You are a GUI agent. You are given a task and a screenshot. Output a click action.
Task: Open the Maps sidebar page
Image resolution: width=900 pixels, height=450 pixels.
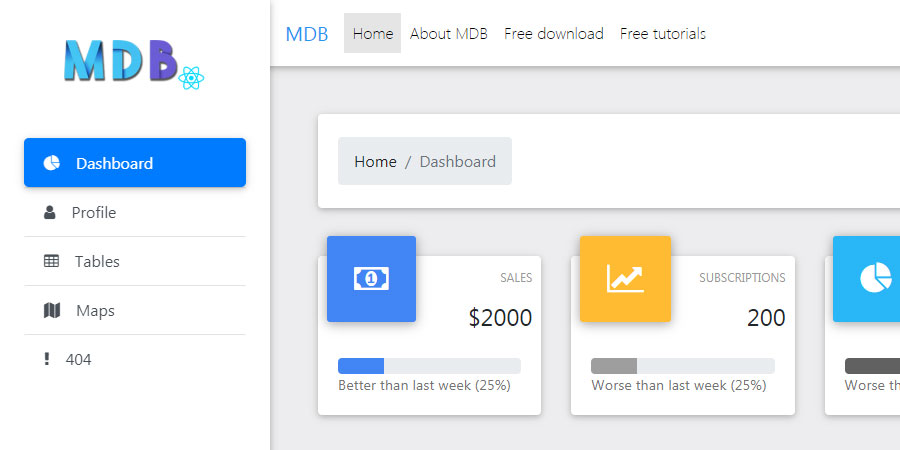(x=135, y=311)
